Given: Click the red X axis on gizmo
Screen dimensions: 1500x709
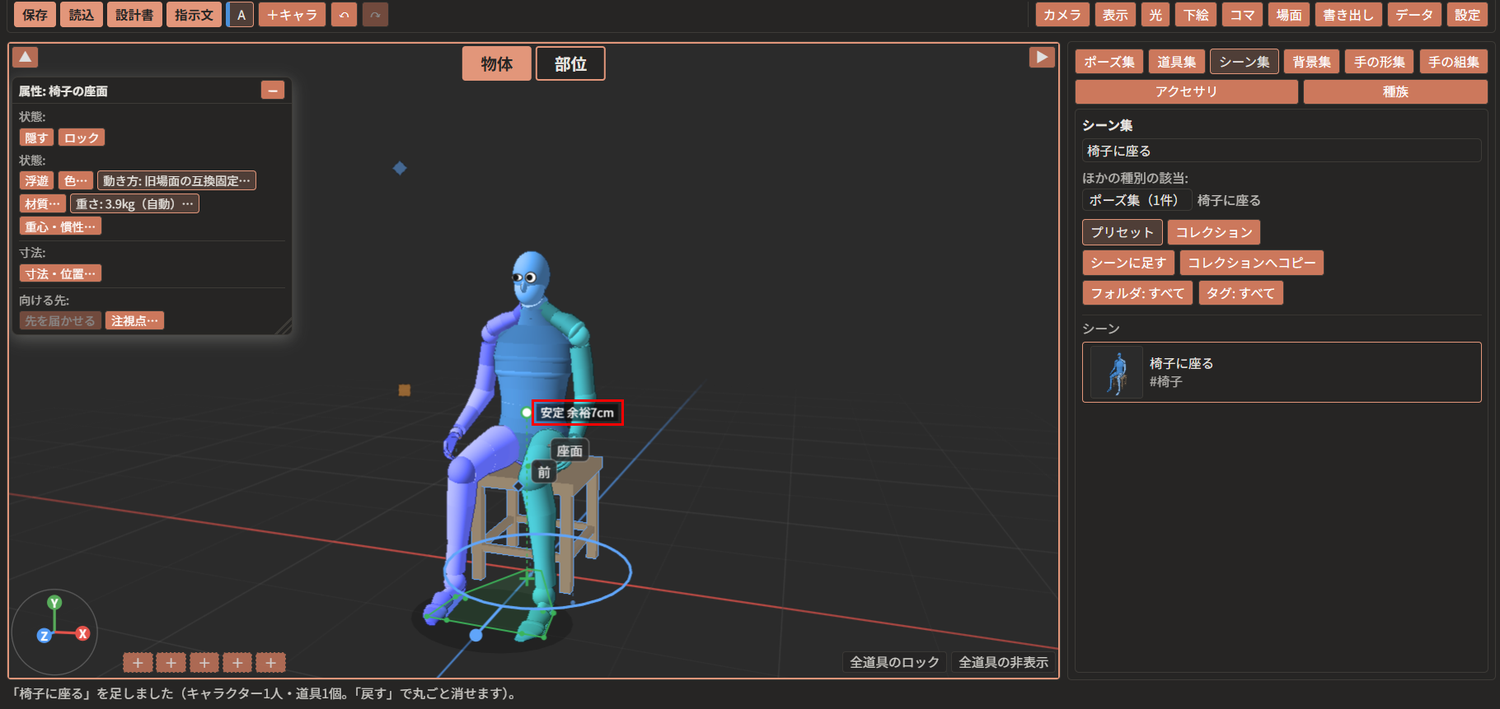Looking at the screenshot, I should (x=83, y=633).
